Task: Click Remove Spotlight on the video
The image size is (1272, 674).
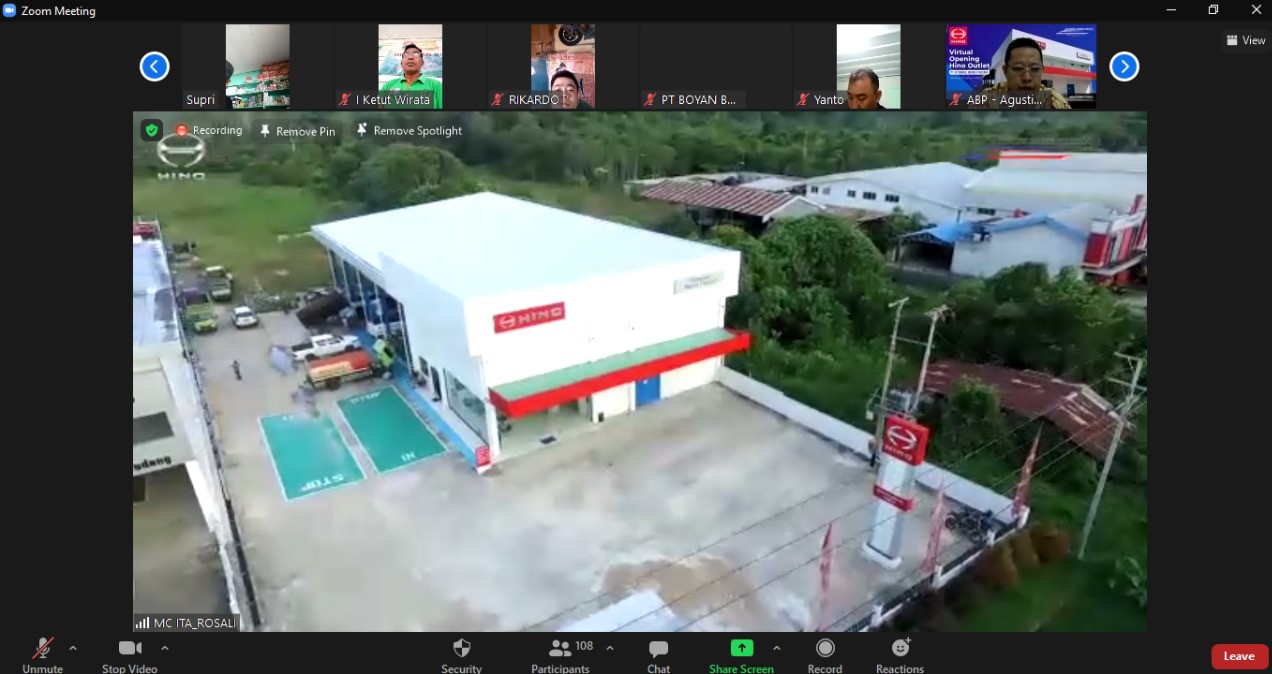Action: [x=410, y=131]
